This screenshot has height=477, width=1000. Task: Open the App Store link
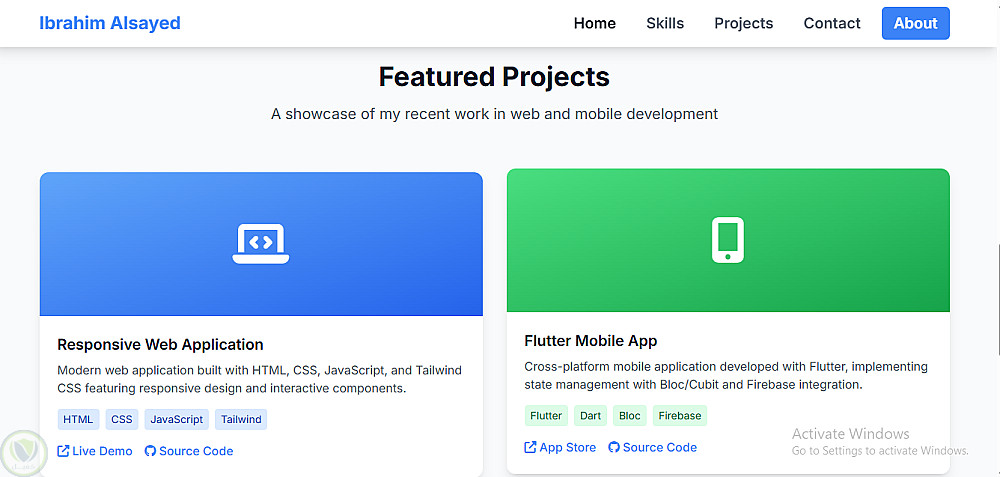pyautogui.click(x=567, y=447)
